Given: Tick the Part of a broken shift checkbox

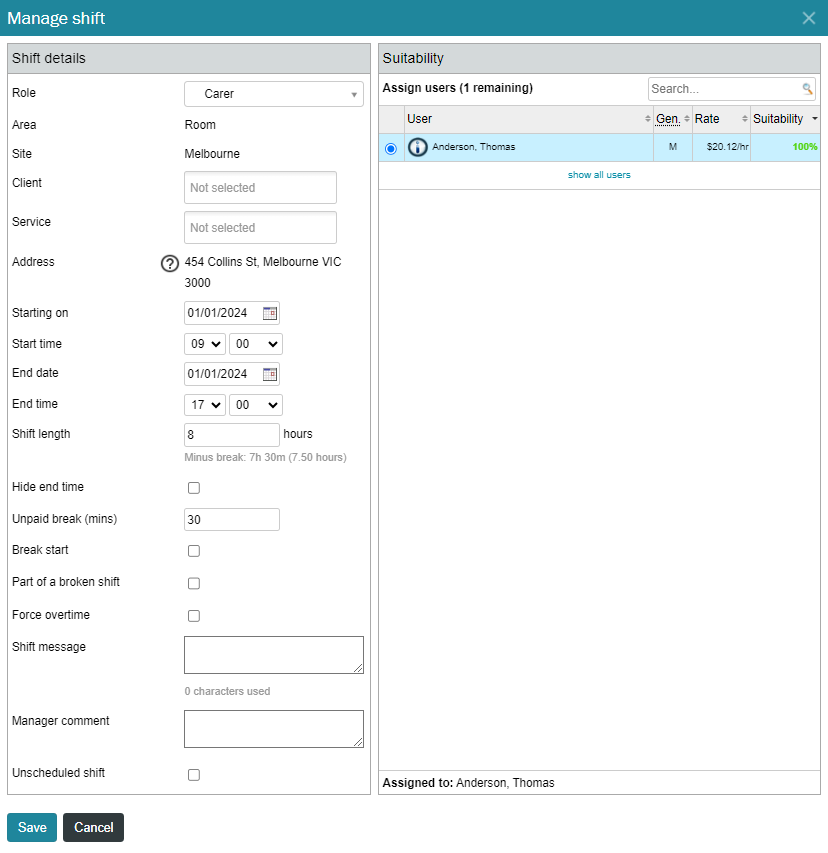Looking at the screenshot, I should tap(194, 583).
